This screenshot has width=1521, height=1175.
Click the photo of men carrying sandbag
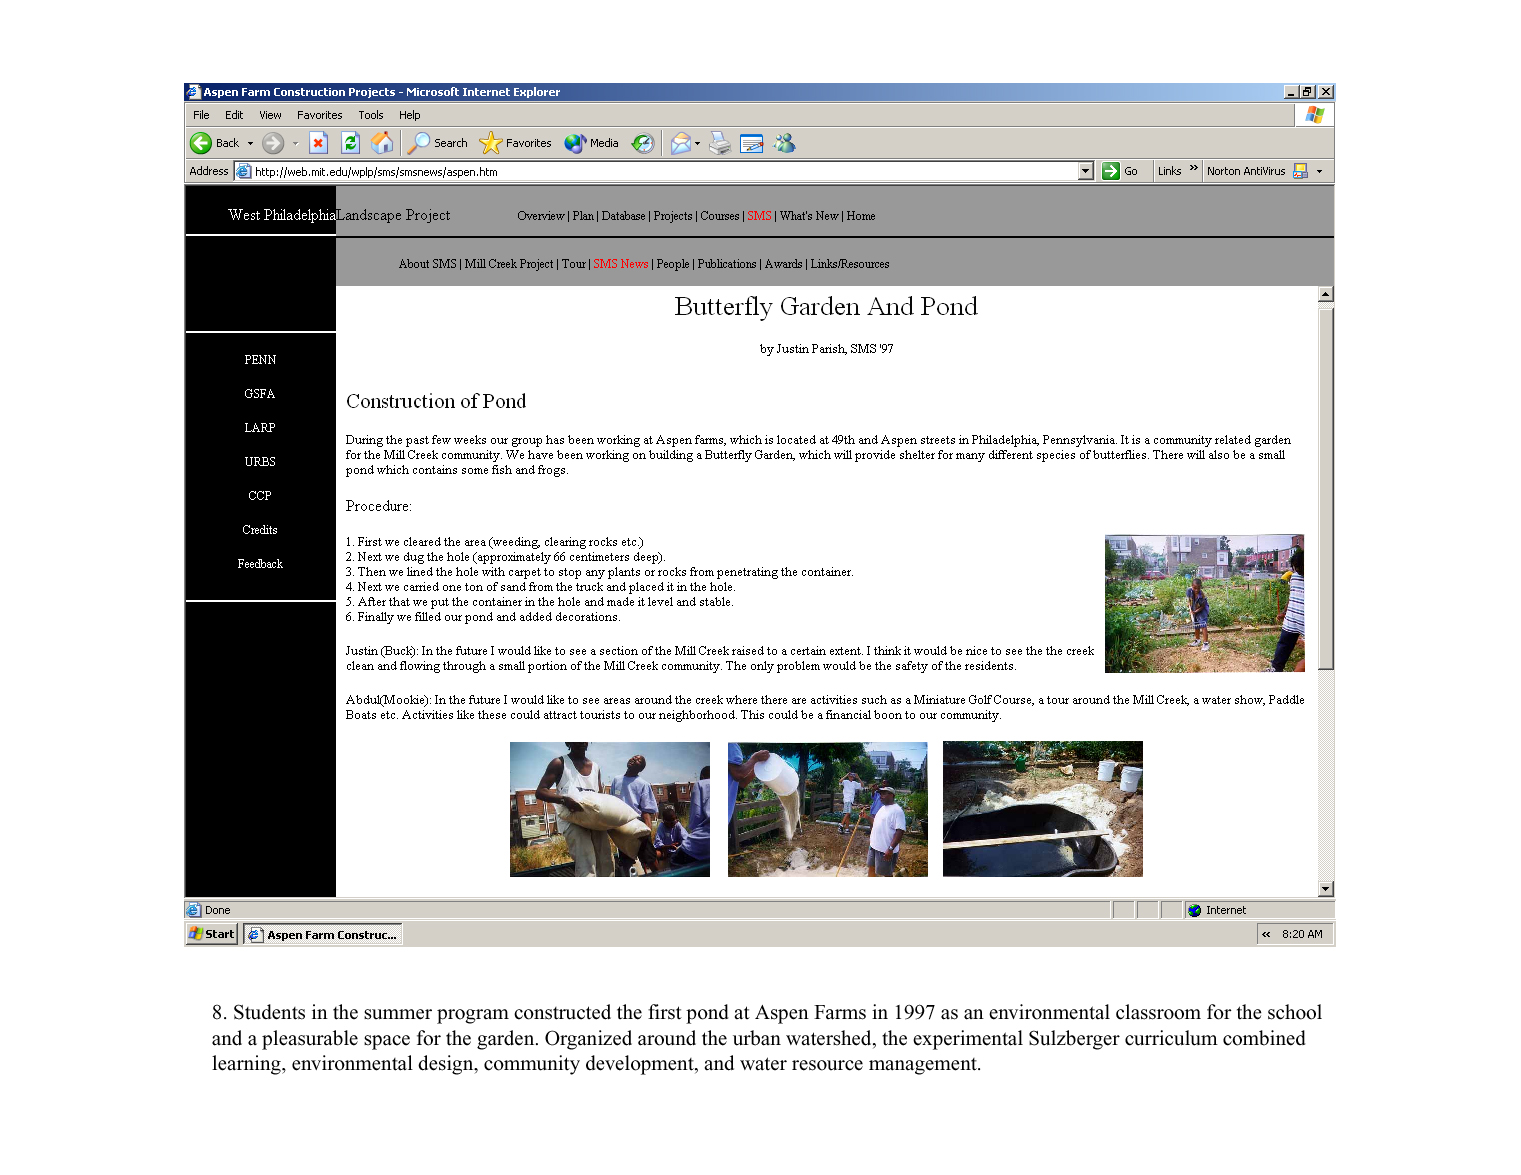coord(610,809)
